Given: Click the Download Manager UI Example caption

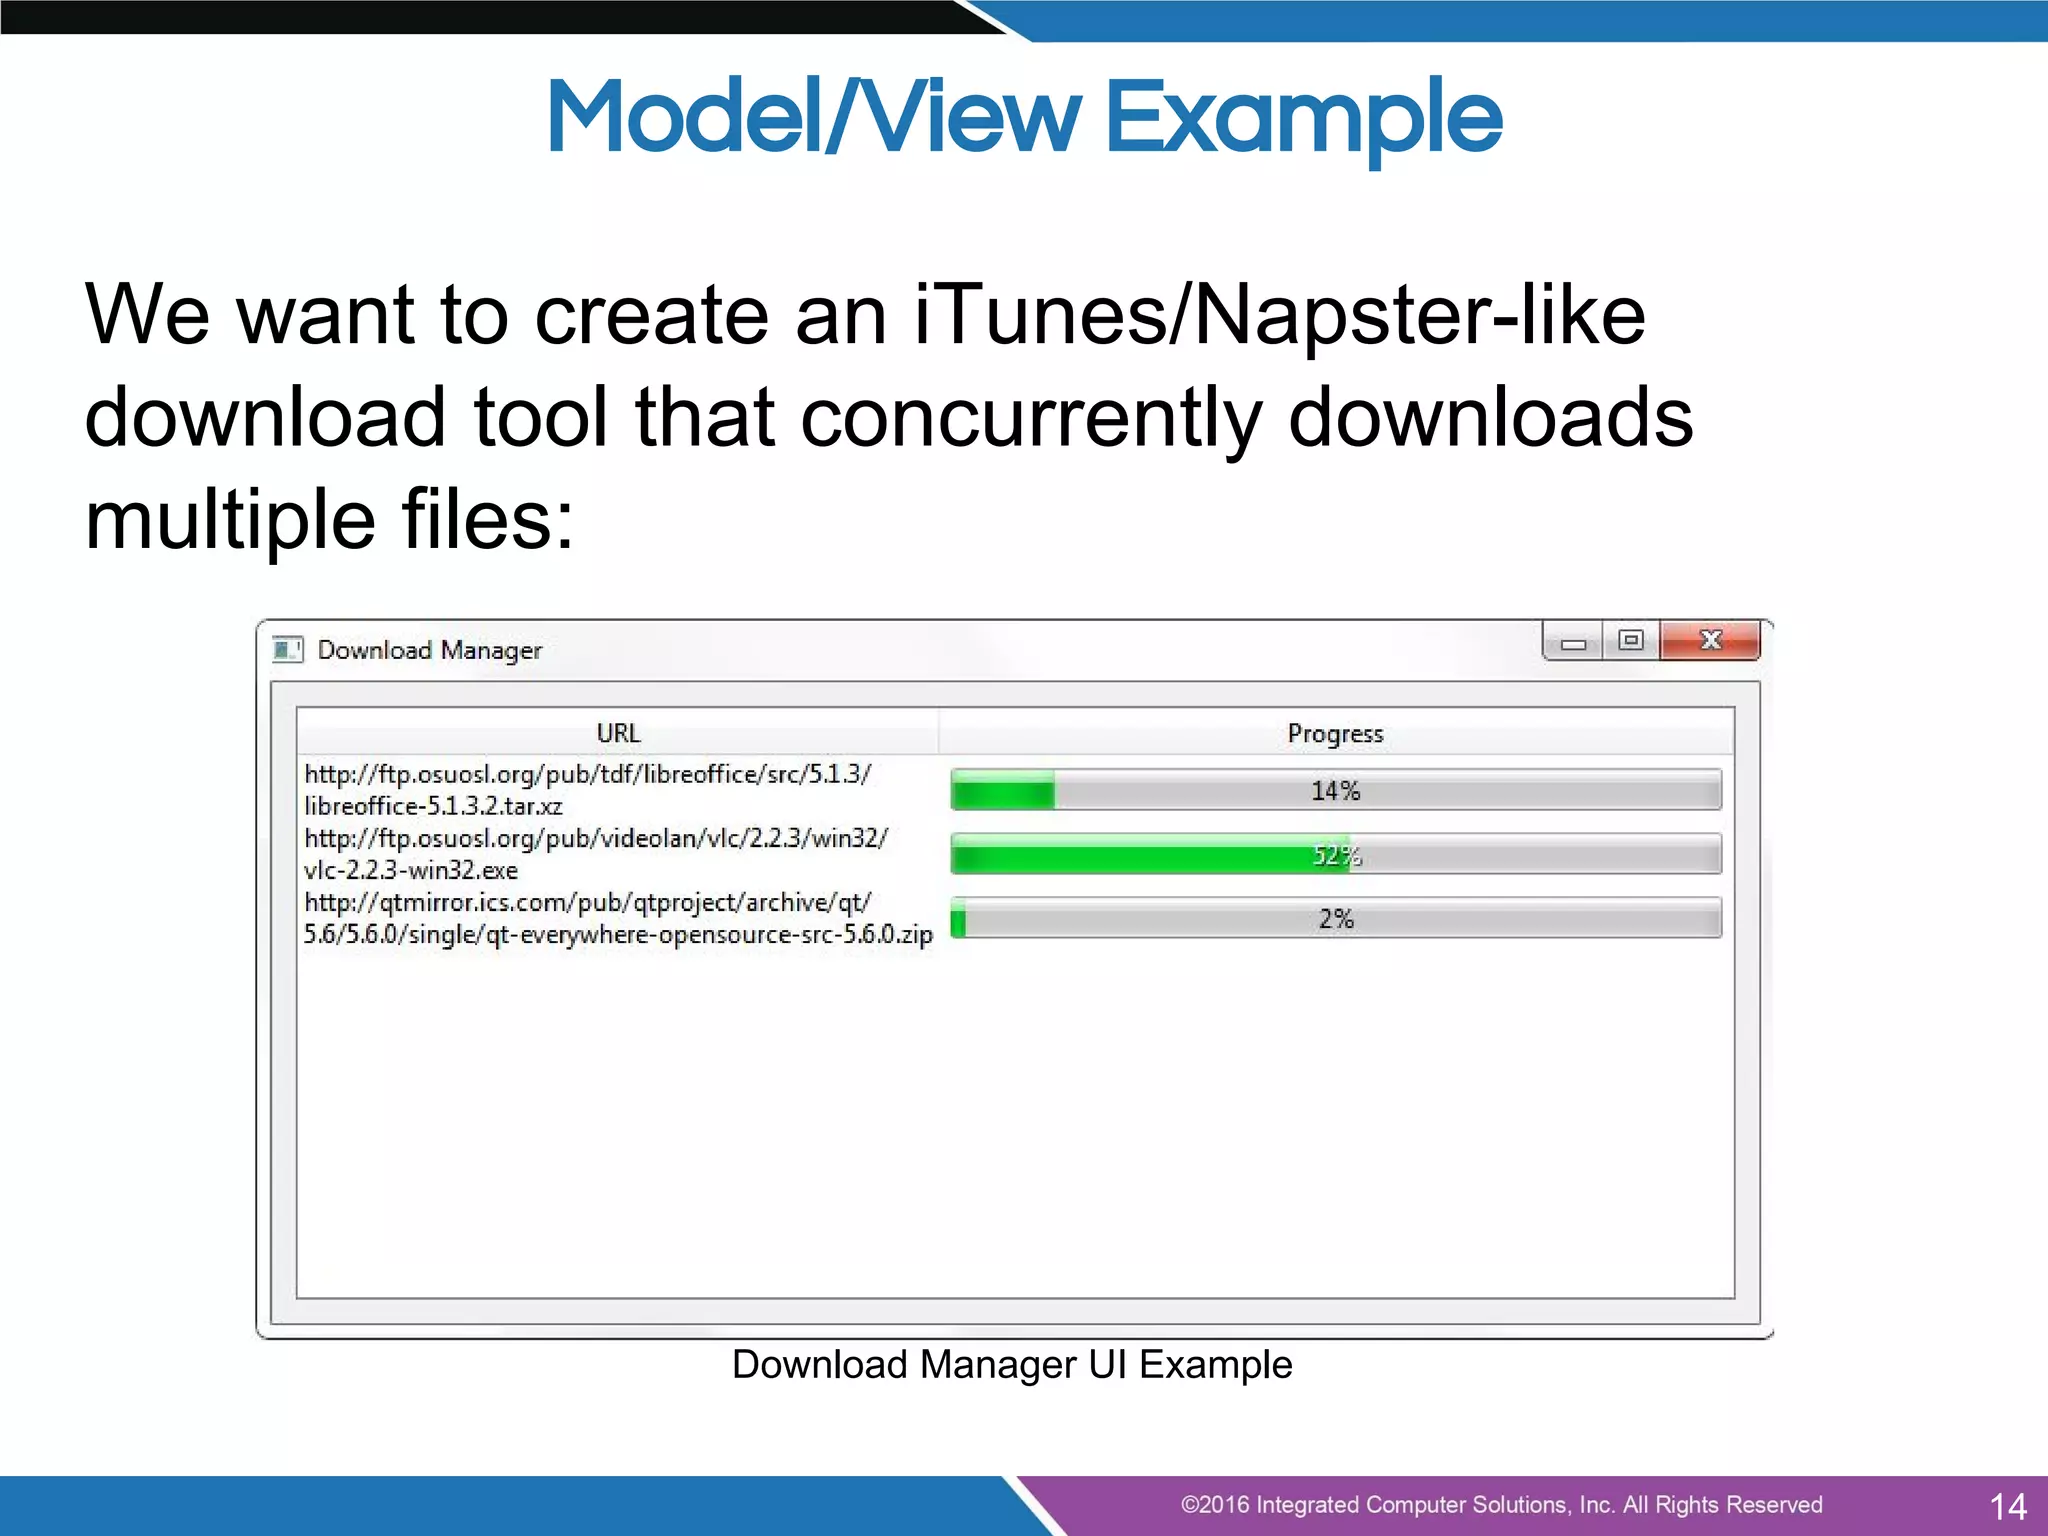Looking at the screenshot, I should (1012, 1365).
